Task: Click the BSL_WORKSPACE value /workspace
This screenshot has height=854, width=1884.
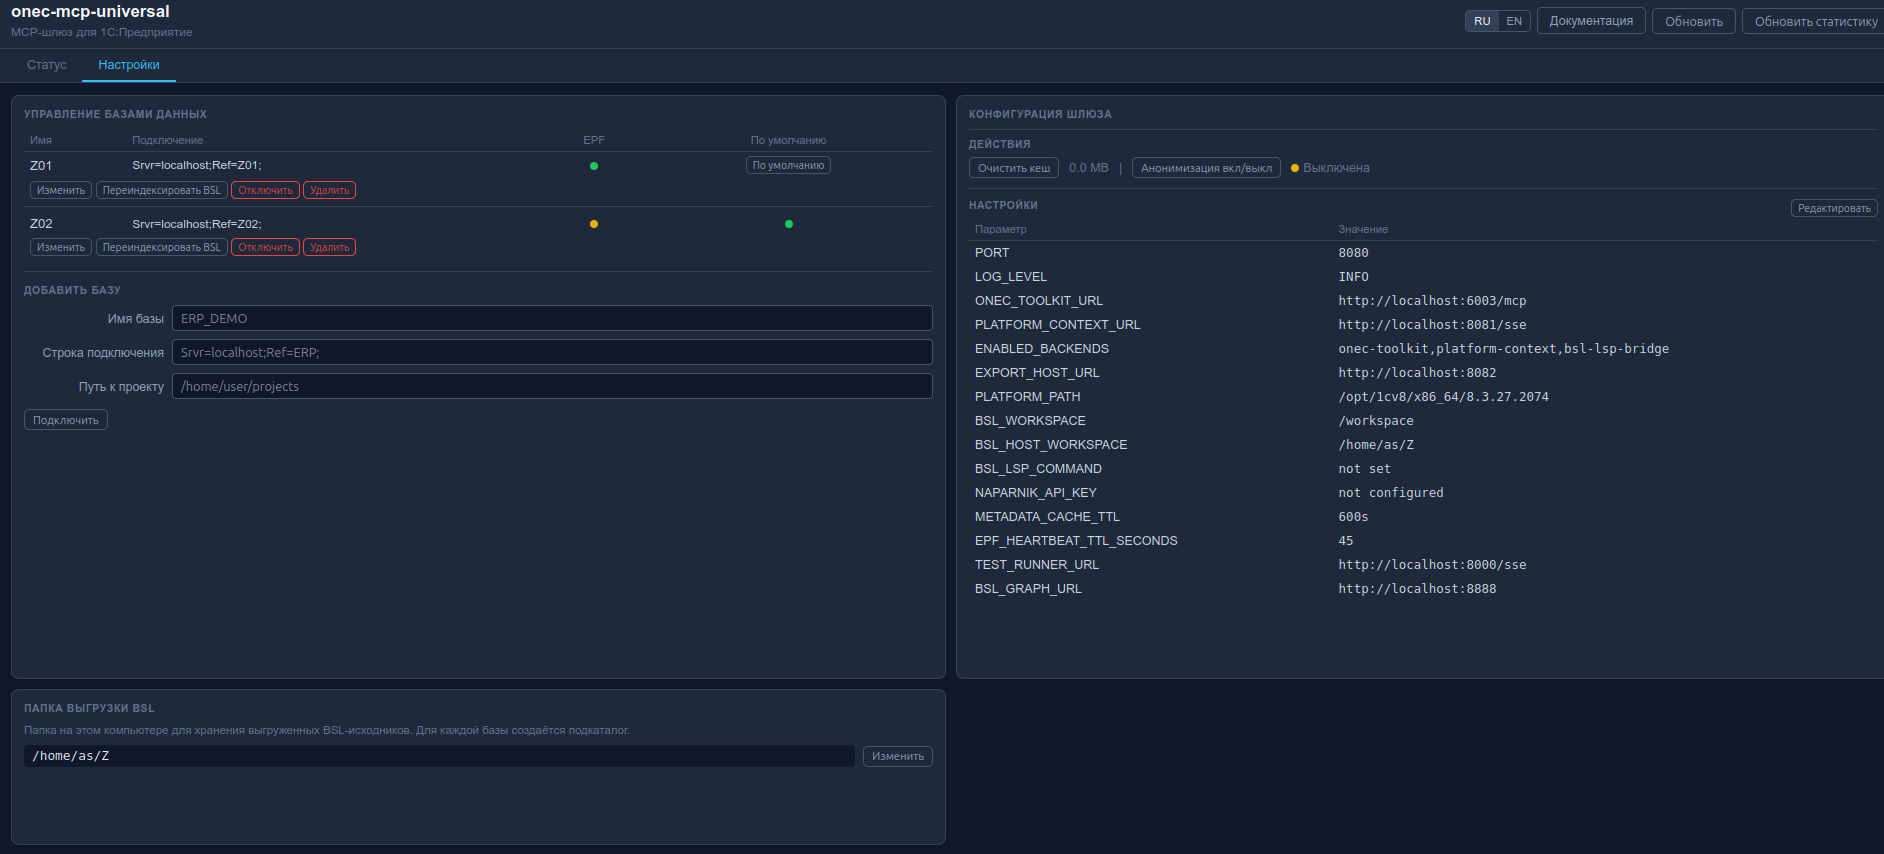Action: point(1376,421)
